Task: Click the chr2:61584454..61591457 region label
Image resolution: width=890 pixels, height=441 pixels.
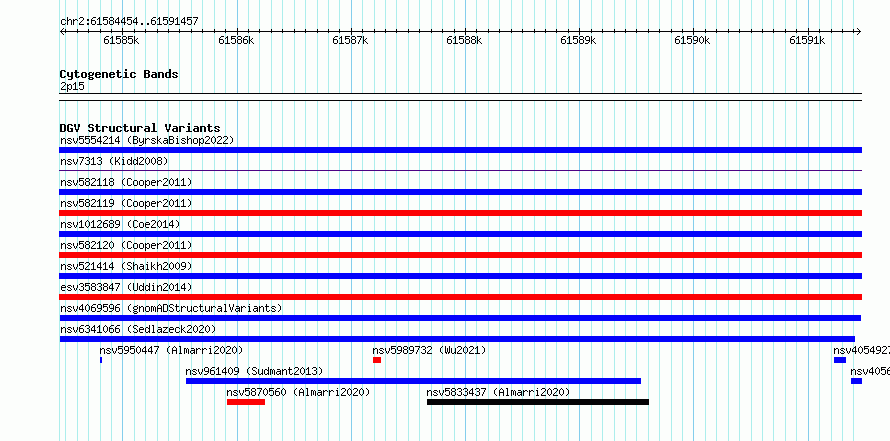Action: click(x=129, y=22)
